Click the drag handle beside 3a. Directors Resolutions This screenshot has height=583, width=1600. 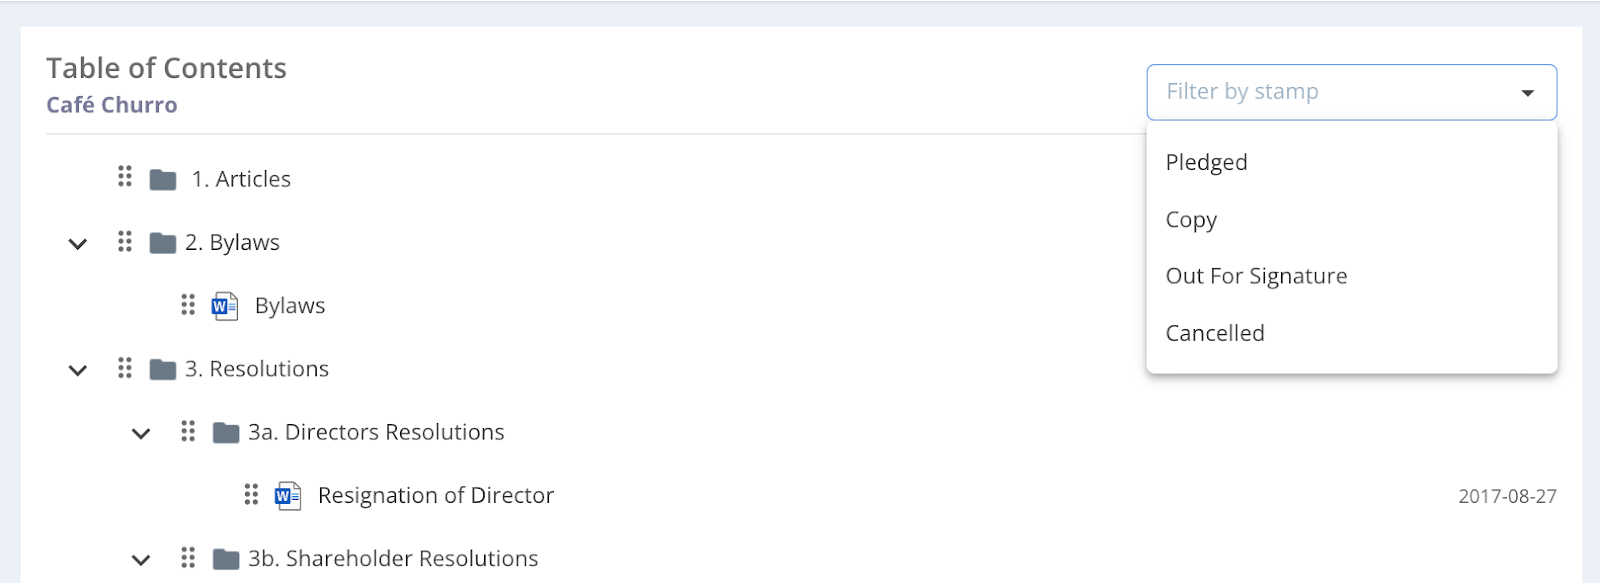click(x=188, y=432)
